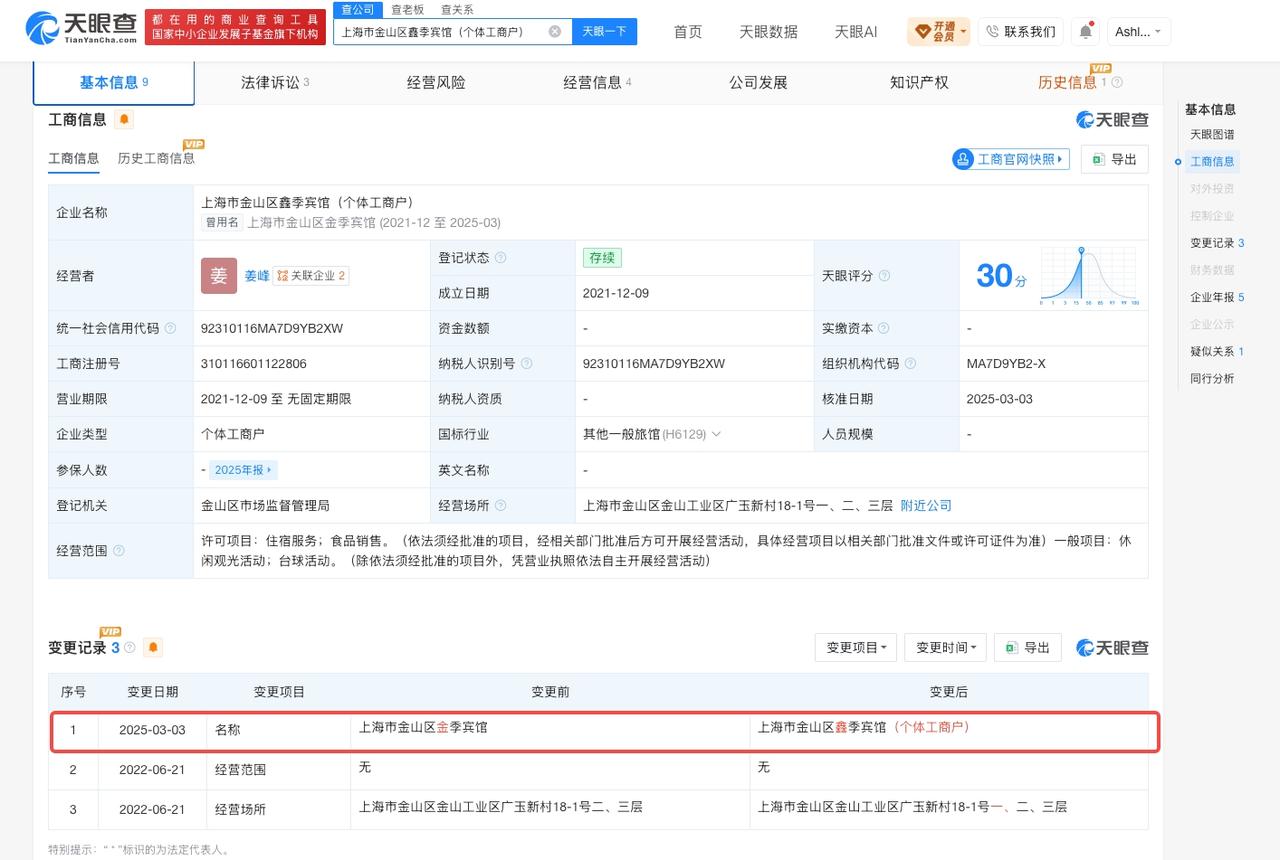The width and height of the screenshot is (1280, 860).
Task: Open the 工商官网快照 button
Action: 1011,159
